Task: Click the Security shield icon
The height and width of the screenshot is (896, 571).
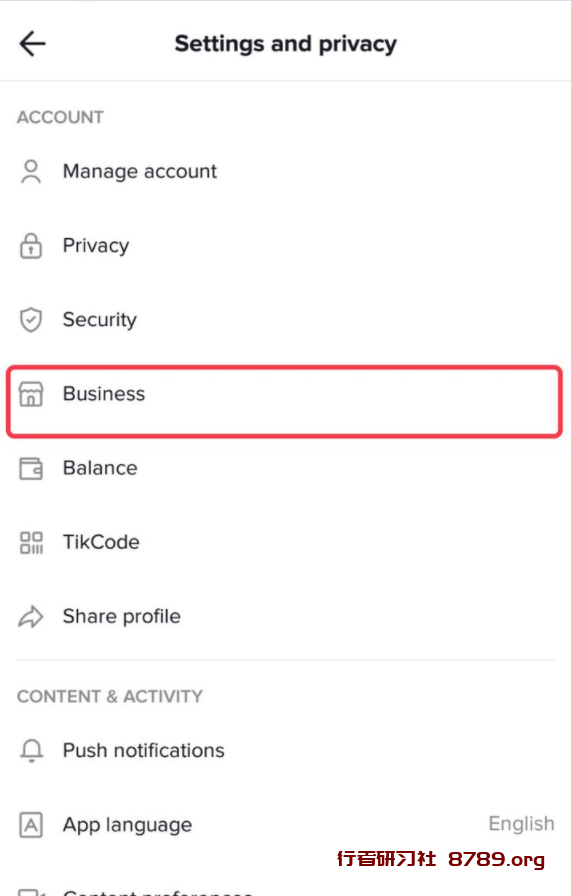Action: (x=31, y=320)
